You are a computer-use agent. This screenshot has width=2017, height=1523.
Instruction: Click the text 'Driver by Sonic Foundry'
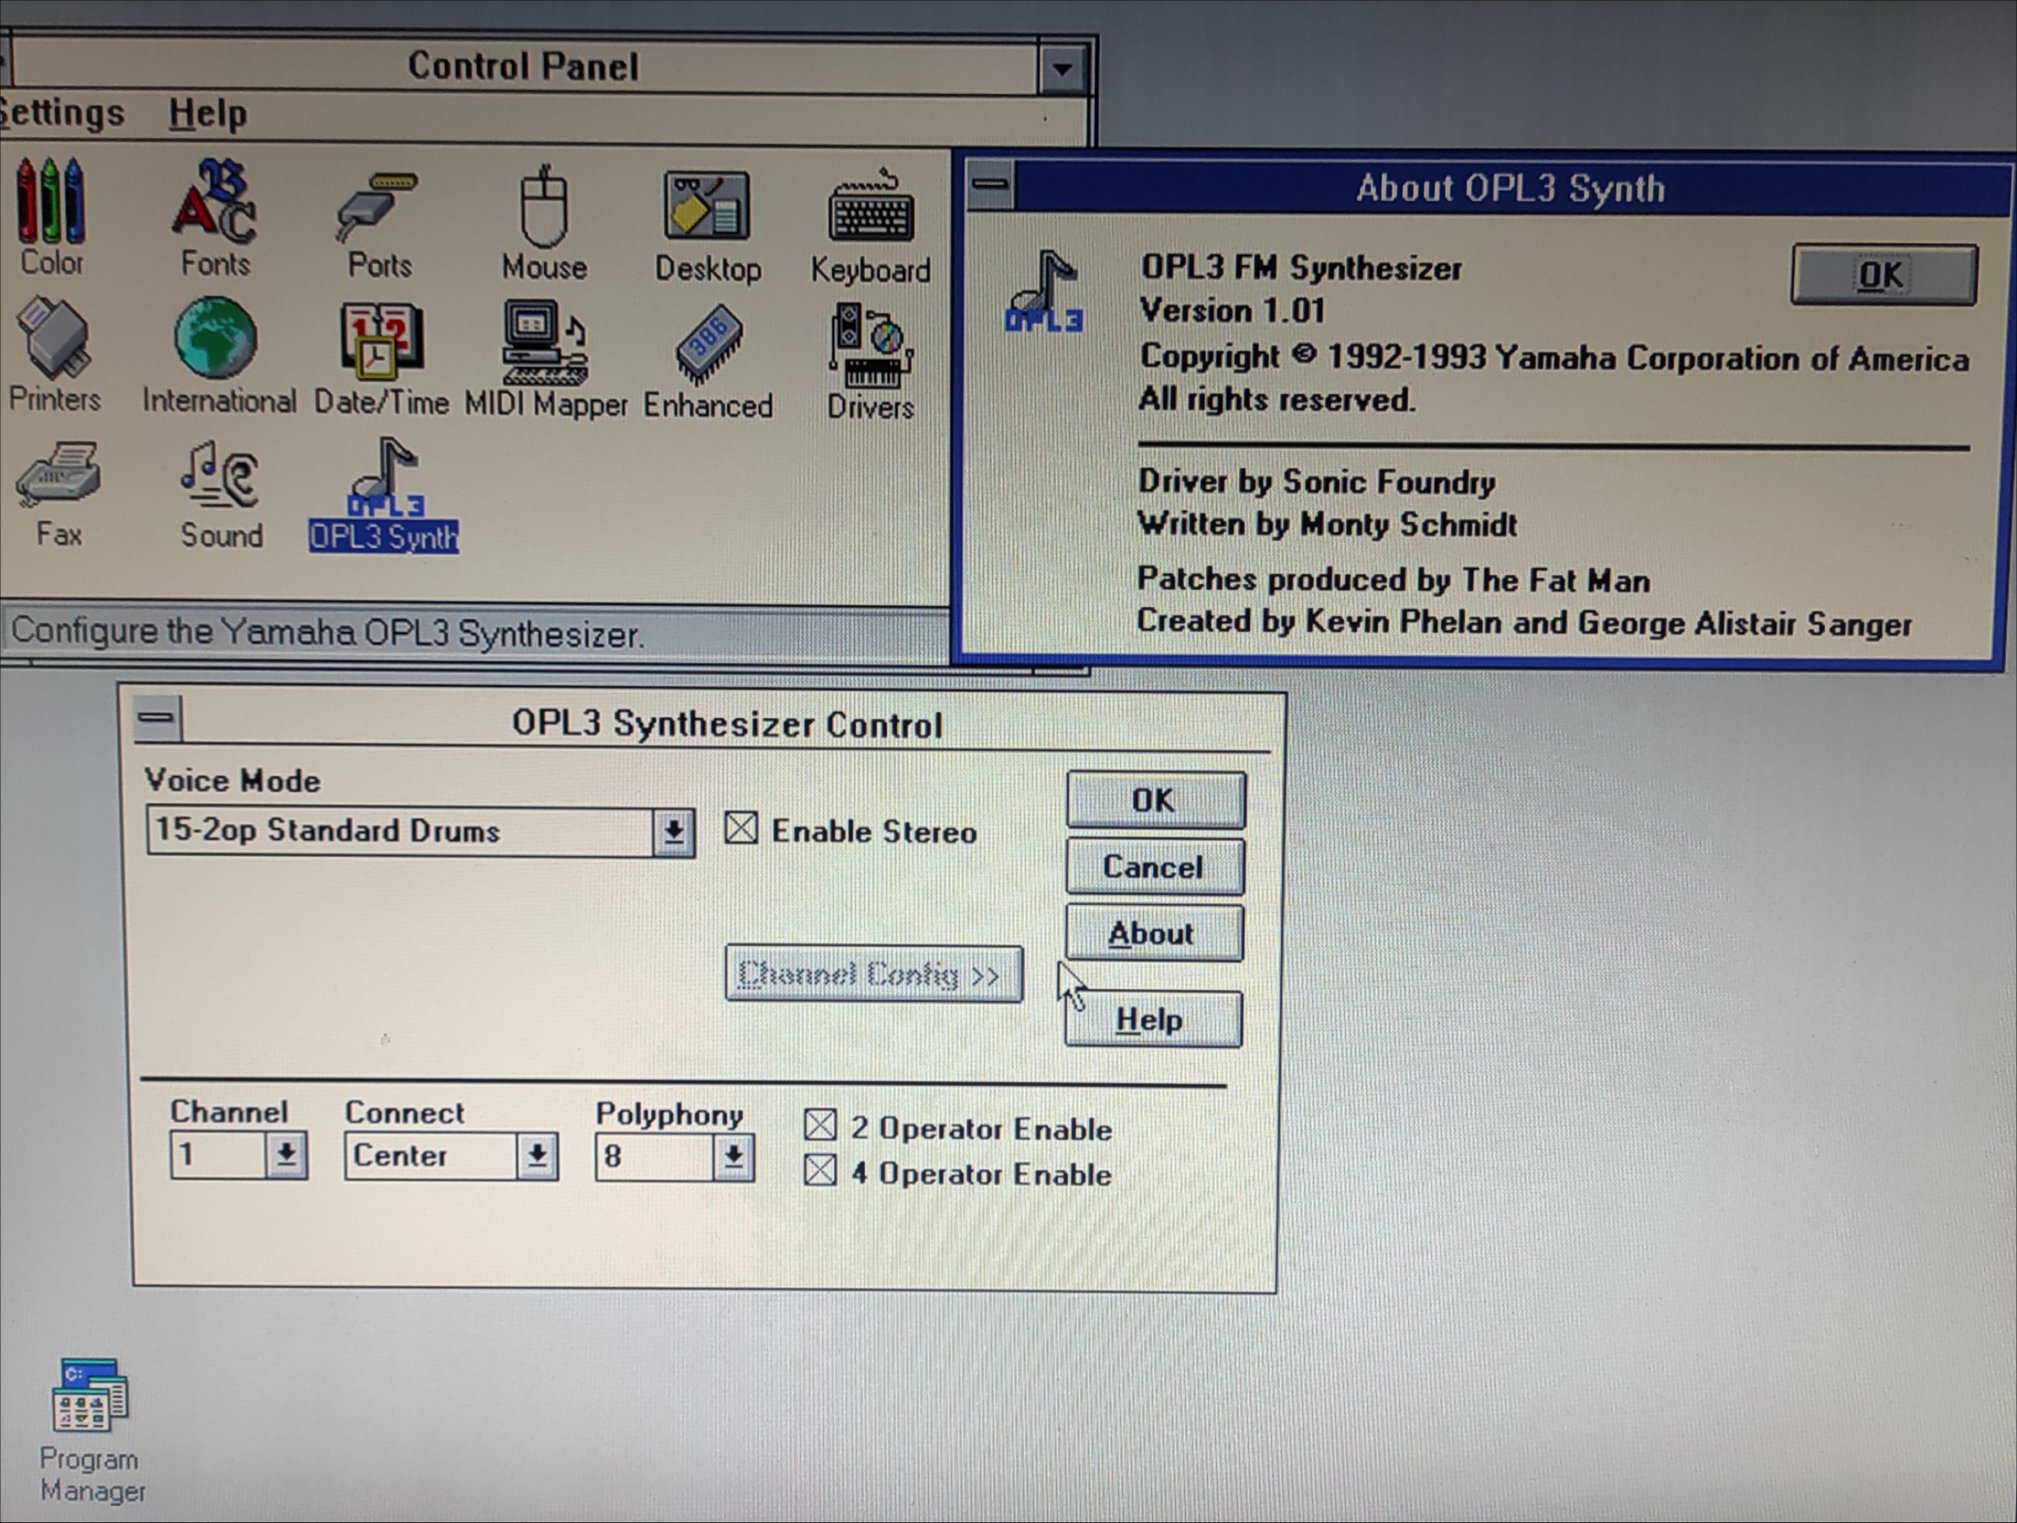click(1316, 482)
